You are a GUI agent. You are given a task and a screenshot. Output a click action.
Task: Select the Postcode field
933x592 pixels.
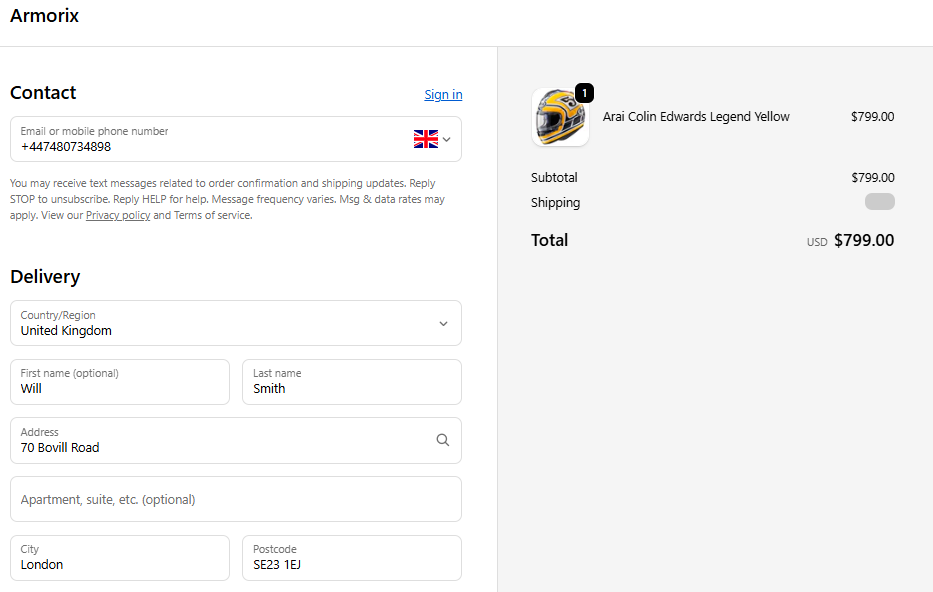click(x=352, y=558)
